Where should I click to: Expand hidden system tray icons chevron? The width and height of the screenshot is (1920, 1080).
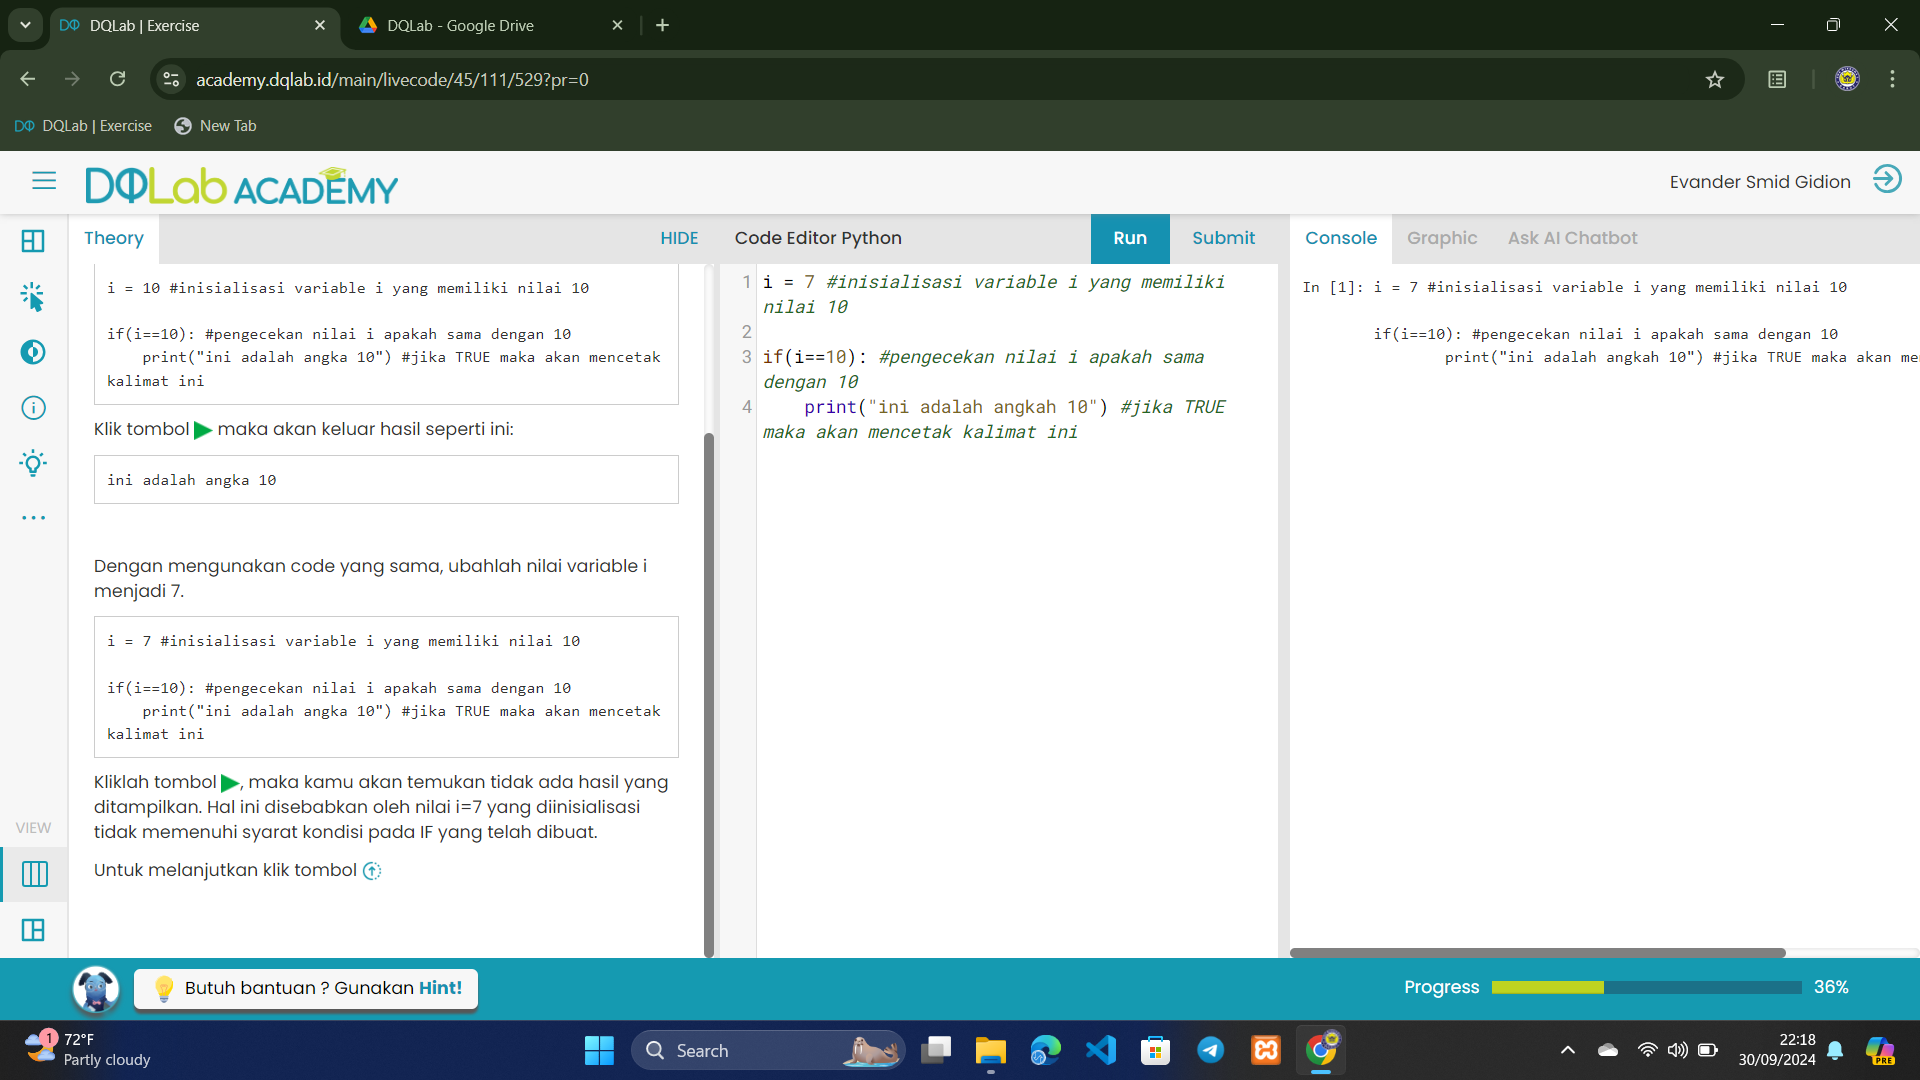(x=1568, y=1050)
